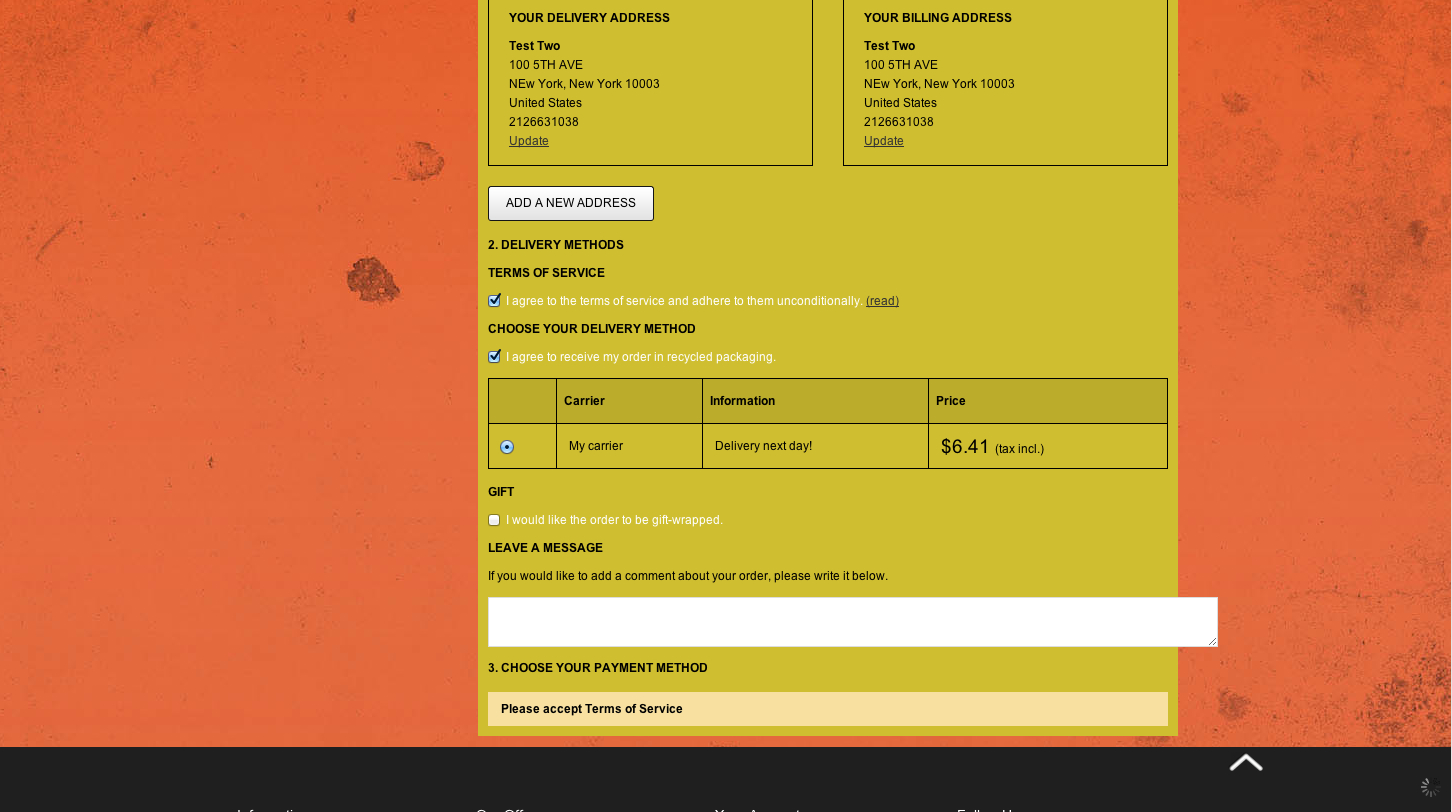Click 'Test Two' name in delivery address
1452x812 pixels.
pos(535,46)
